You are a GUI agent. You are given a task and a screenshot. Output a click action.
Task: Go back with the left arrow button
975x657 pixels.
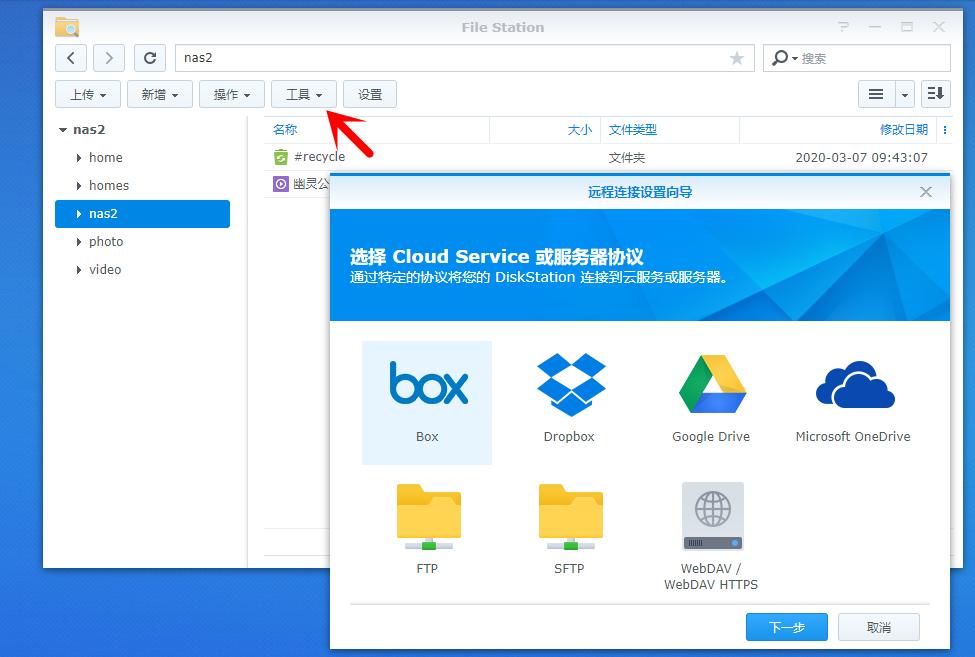pos(71,58)
